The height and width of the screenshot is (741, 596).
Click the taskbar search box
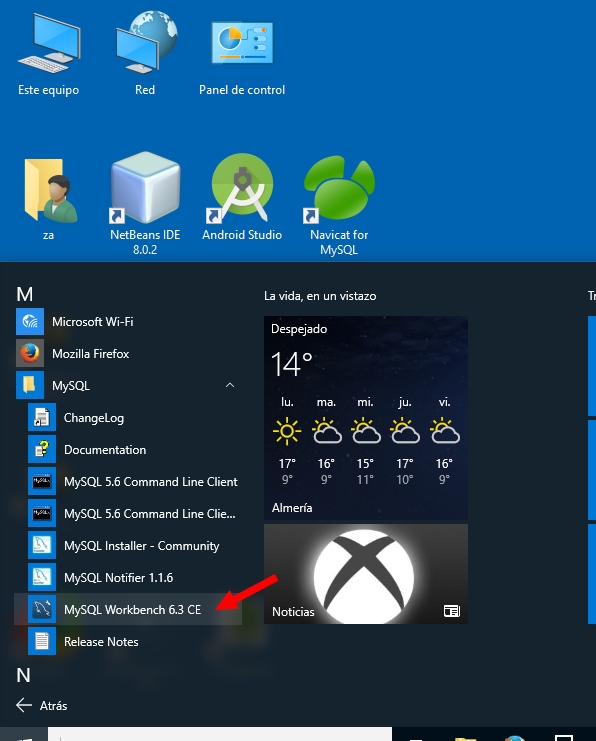coord(220,734)
